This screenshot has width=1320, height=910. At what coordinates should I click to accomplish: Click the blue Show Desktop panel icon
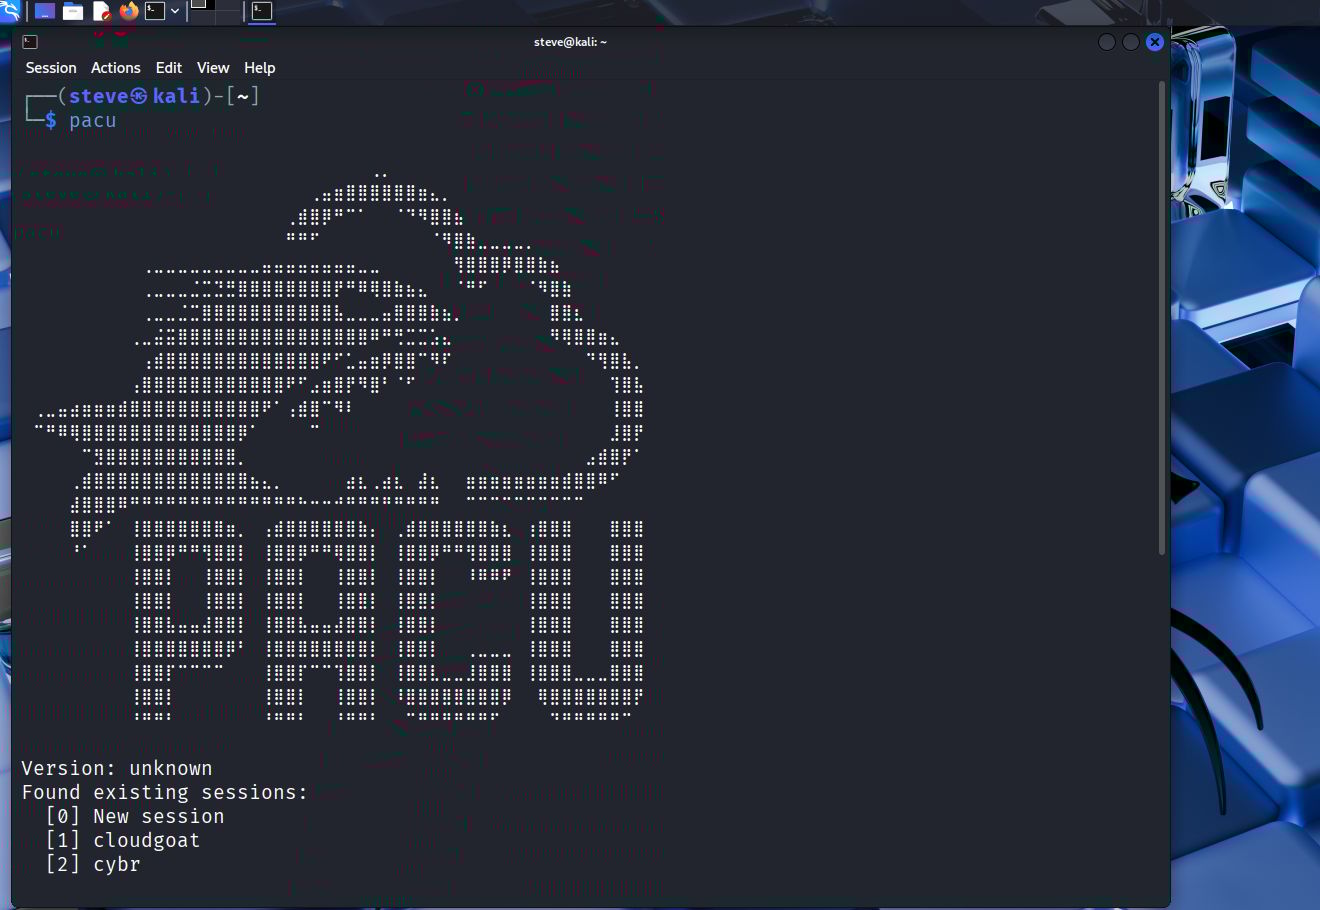pyautogui.click(x=45, y=11)
